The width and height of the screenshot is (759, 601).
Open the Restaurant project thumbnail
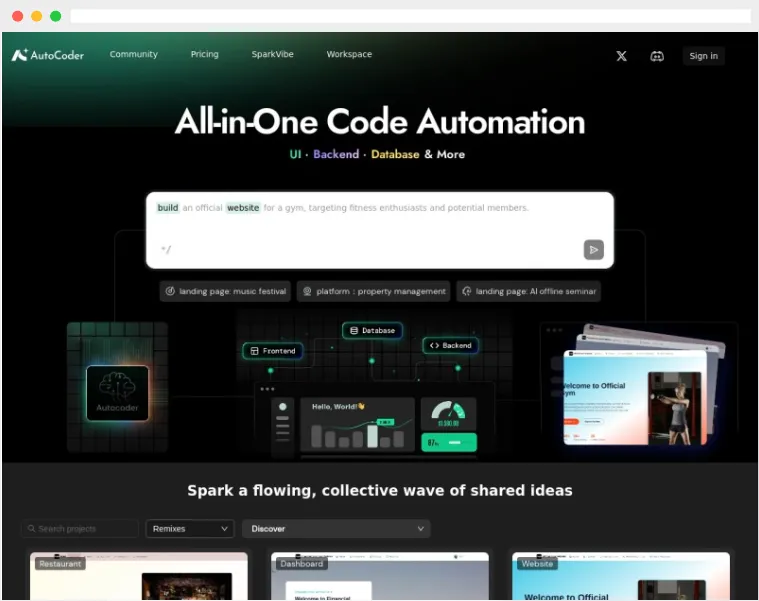(x=139, y=576)
